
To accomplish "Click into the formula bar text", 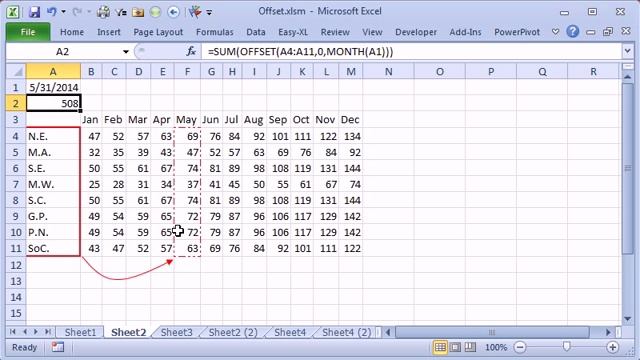I will [411, 52].
